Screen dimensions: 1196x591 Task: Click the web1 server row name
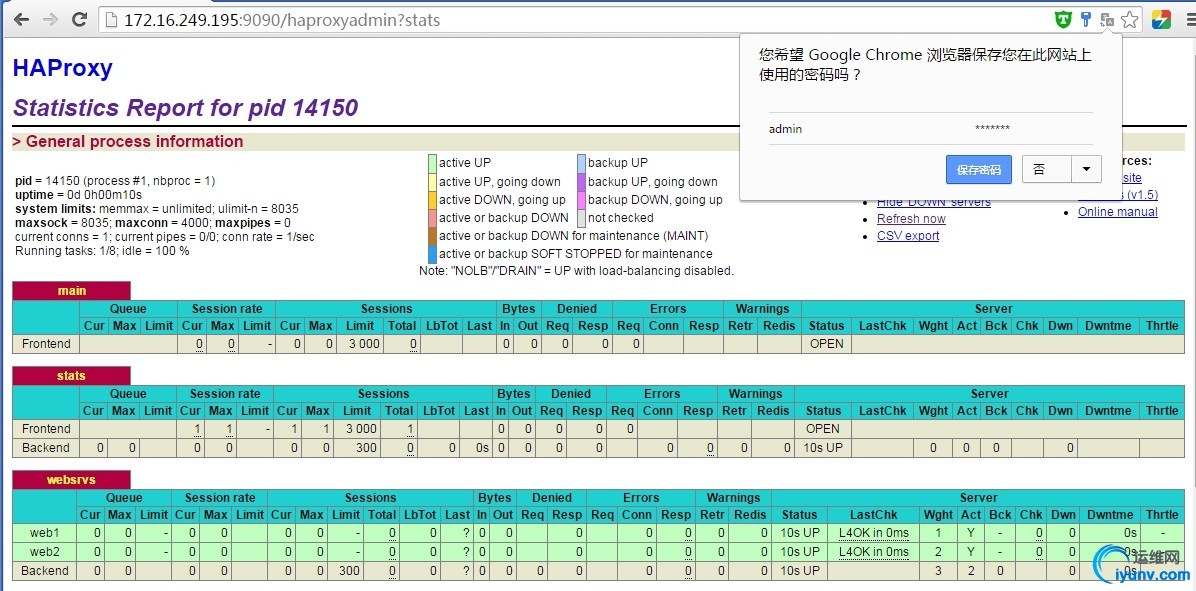[x=44, y=532]
